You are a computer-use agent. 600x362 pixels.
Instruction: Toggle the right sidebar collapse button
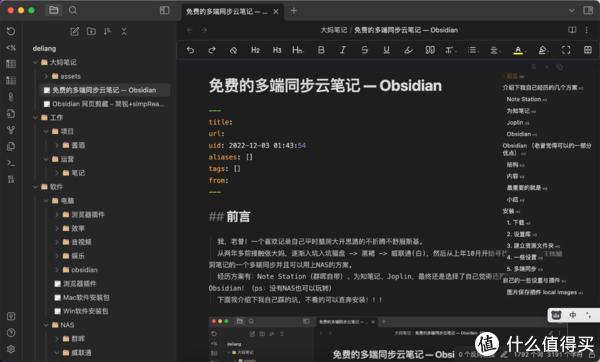(588, 10)
